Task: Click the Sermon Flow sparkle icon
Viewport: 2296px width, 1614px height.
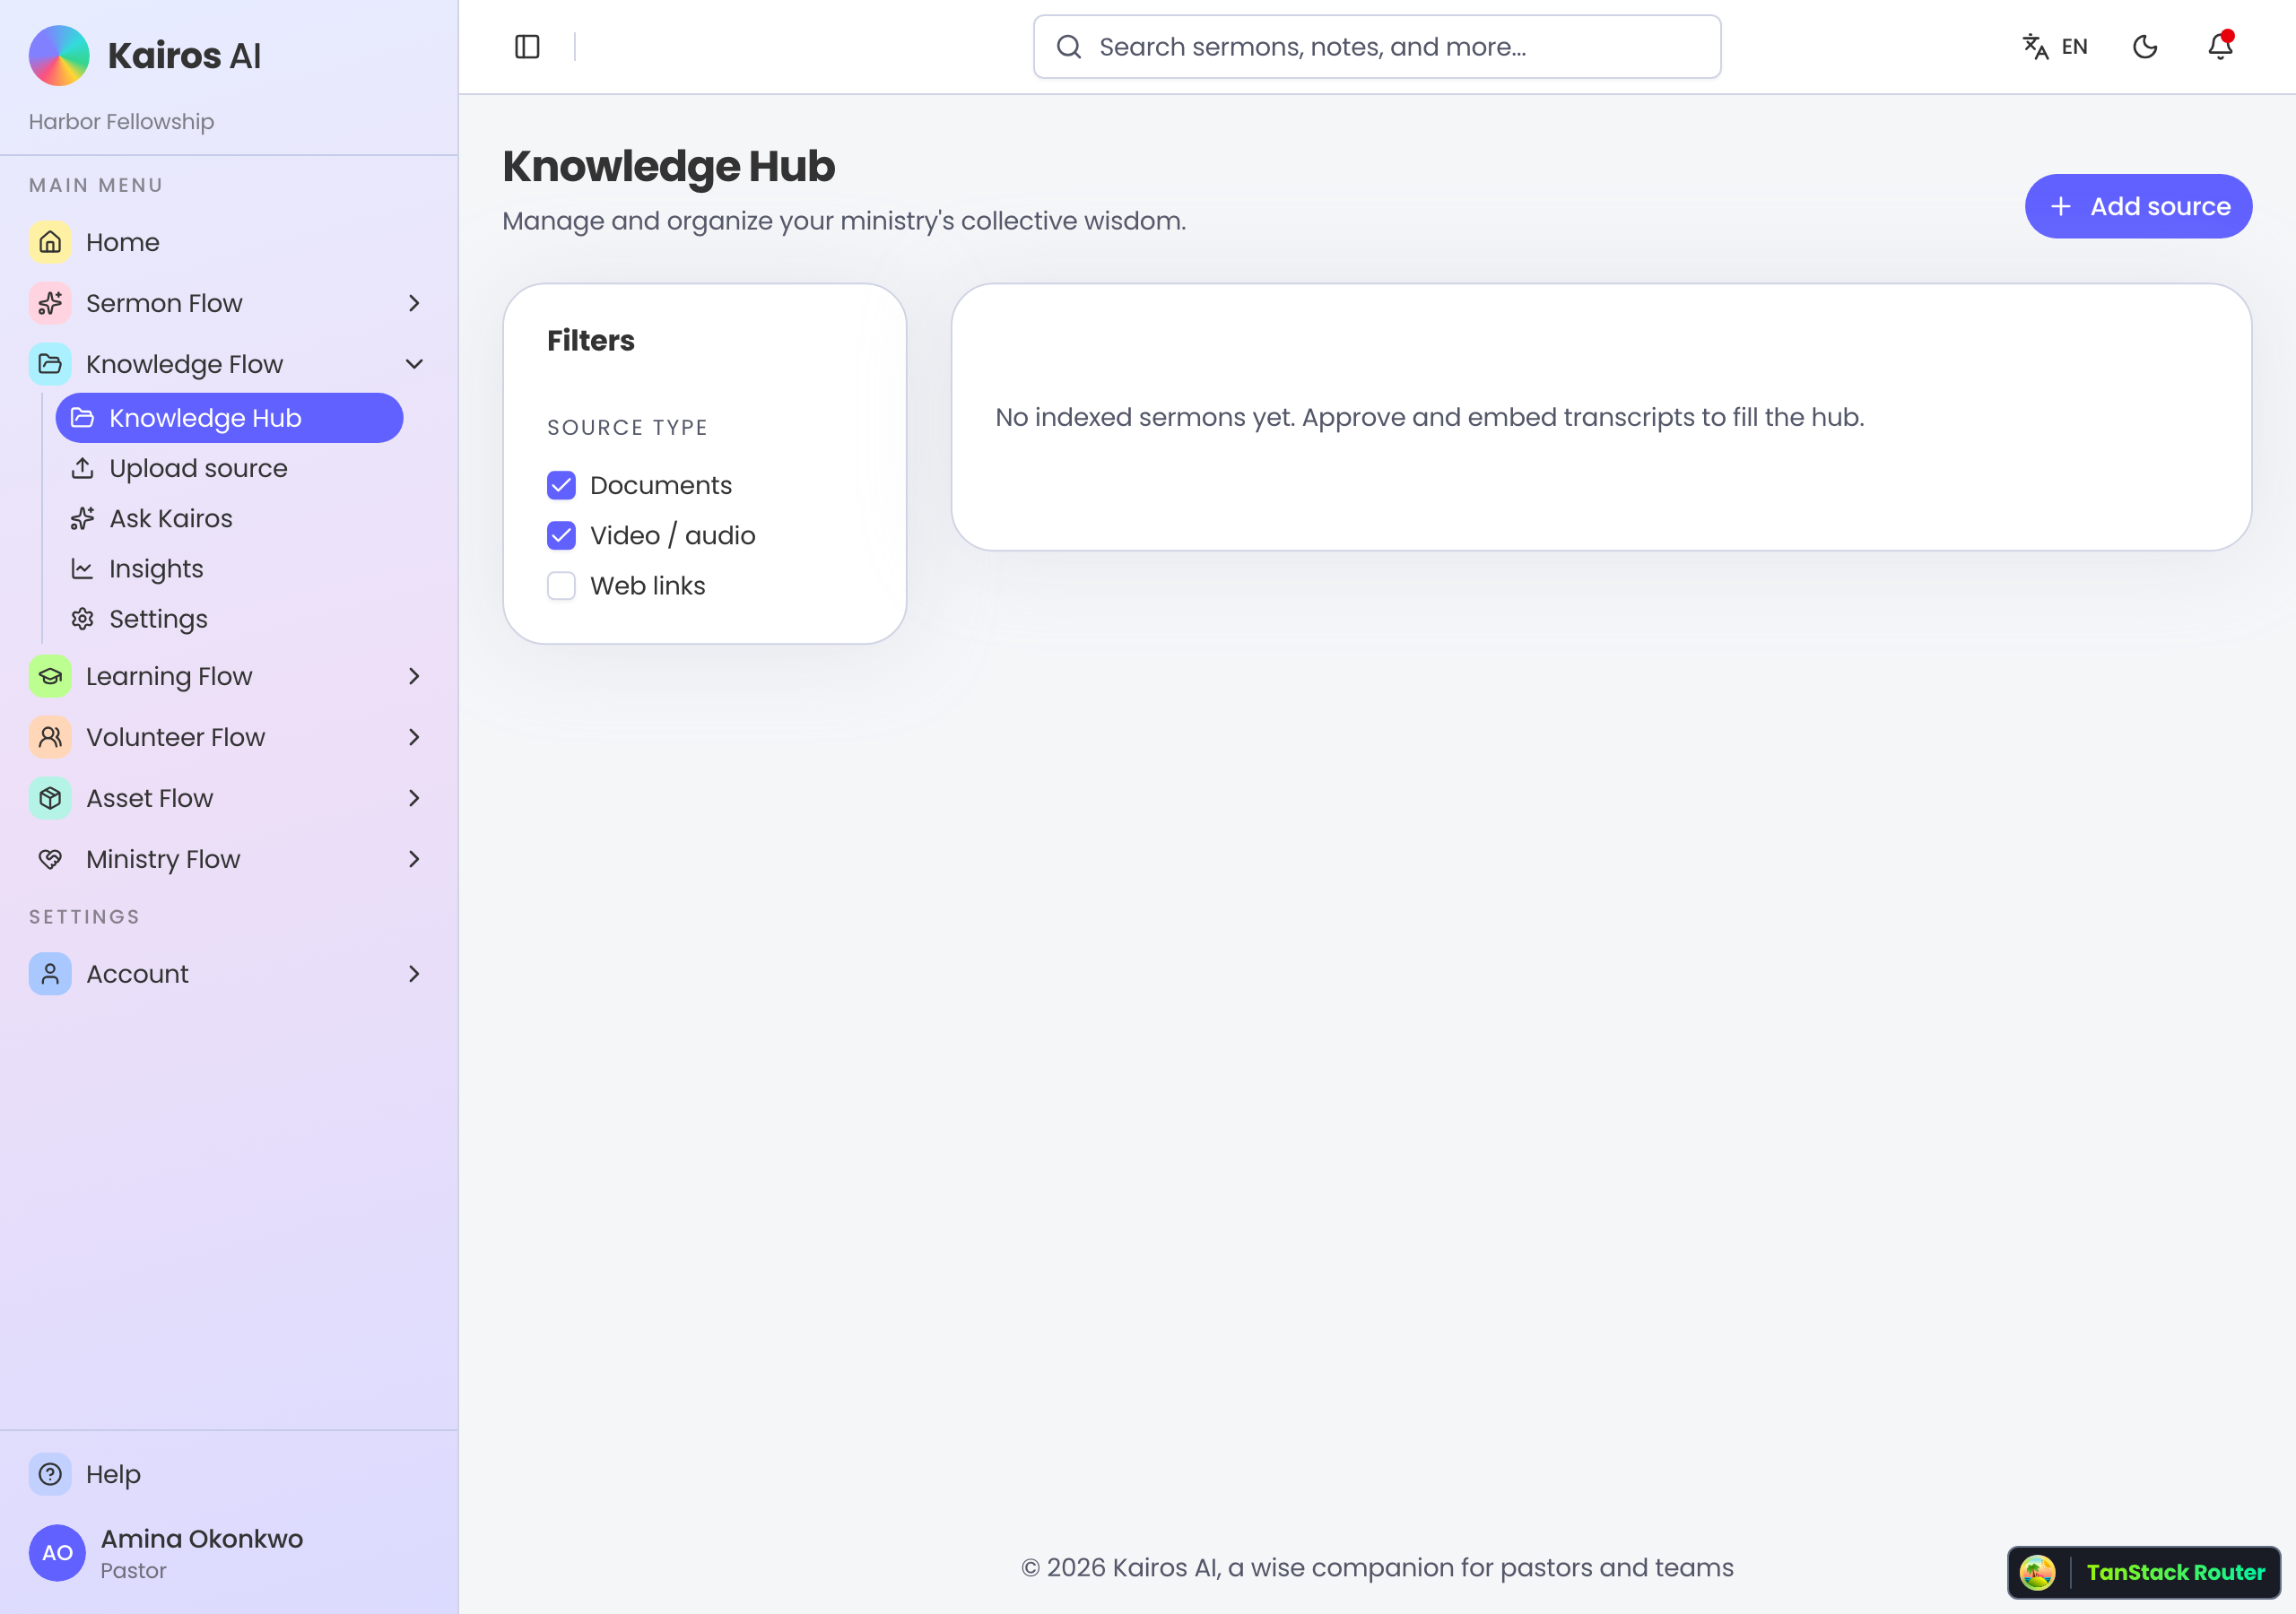Action: [50, 303]
